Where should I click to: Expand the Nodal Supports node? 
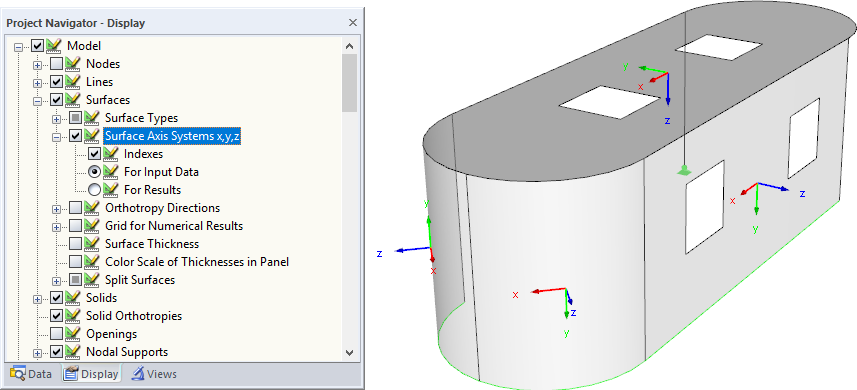click(x=37, y=354)
